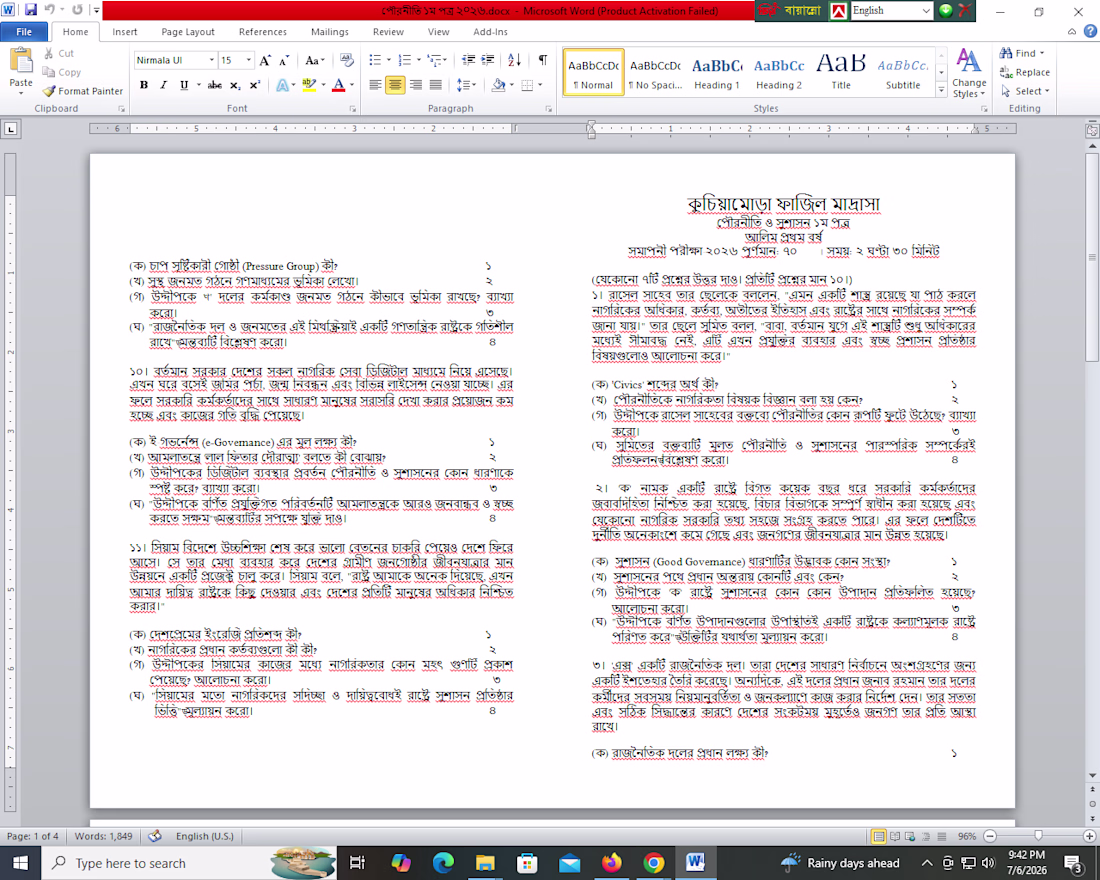Toggle Bold formatting
Screen dimensions: 1100x880
pos(144,85)
